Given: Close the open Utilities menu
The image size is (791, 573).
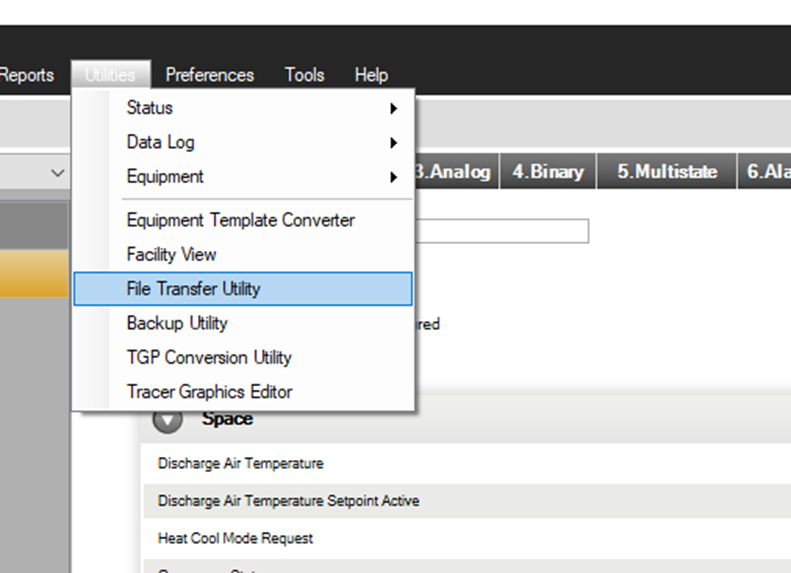Looking at the screenshot, I should pos(110,75).
